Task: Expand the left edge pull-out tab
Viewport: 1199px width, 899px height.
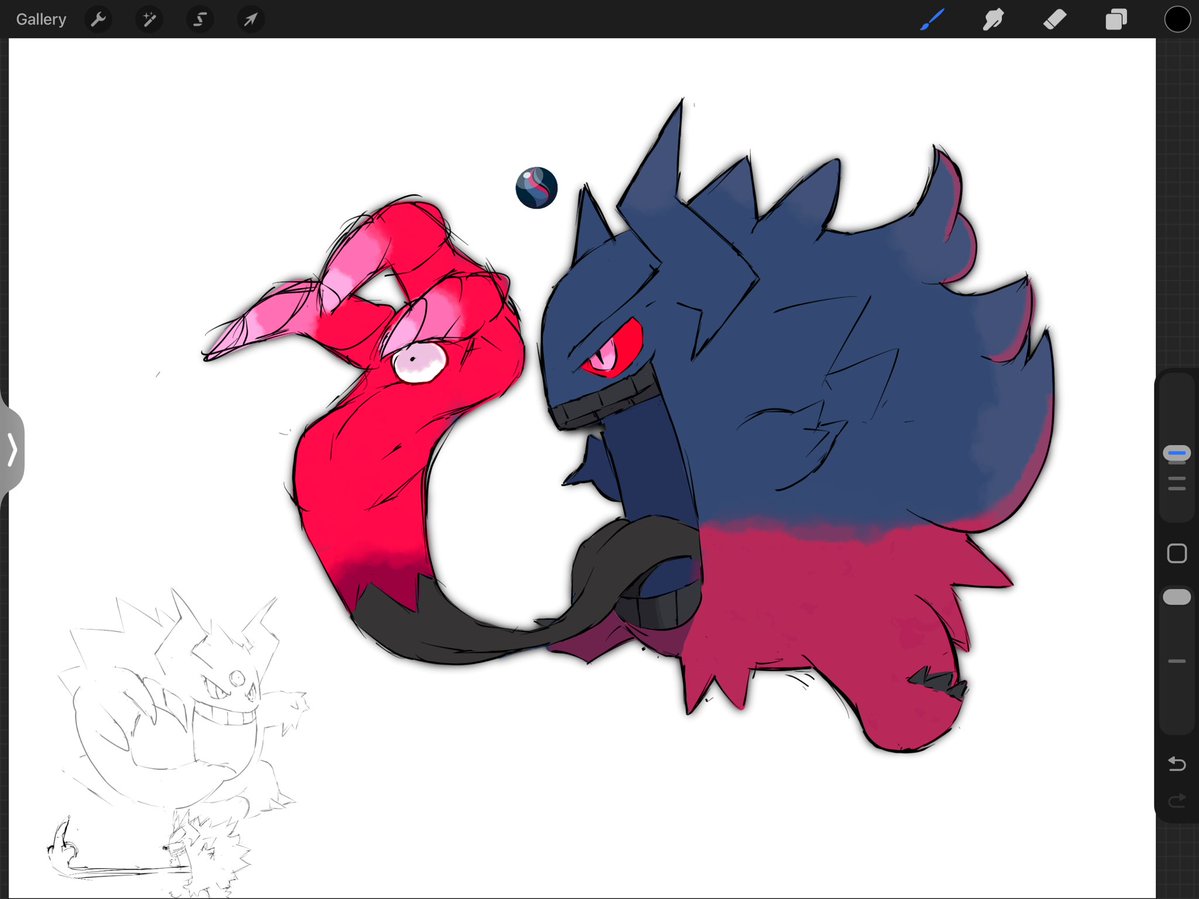Action: click(x=11, y=450)
